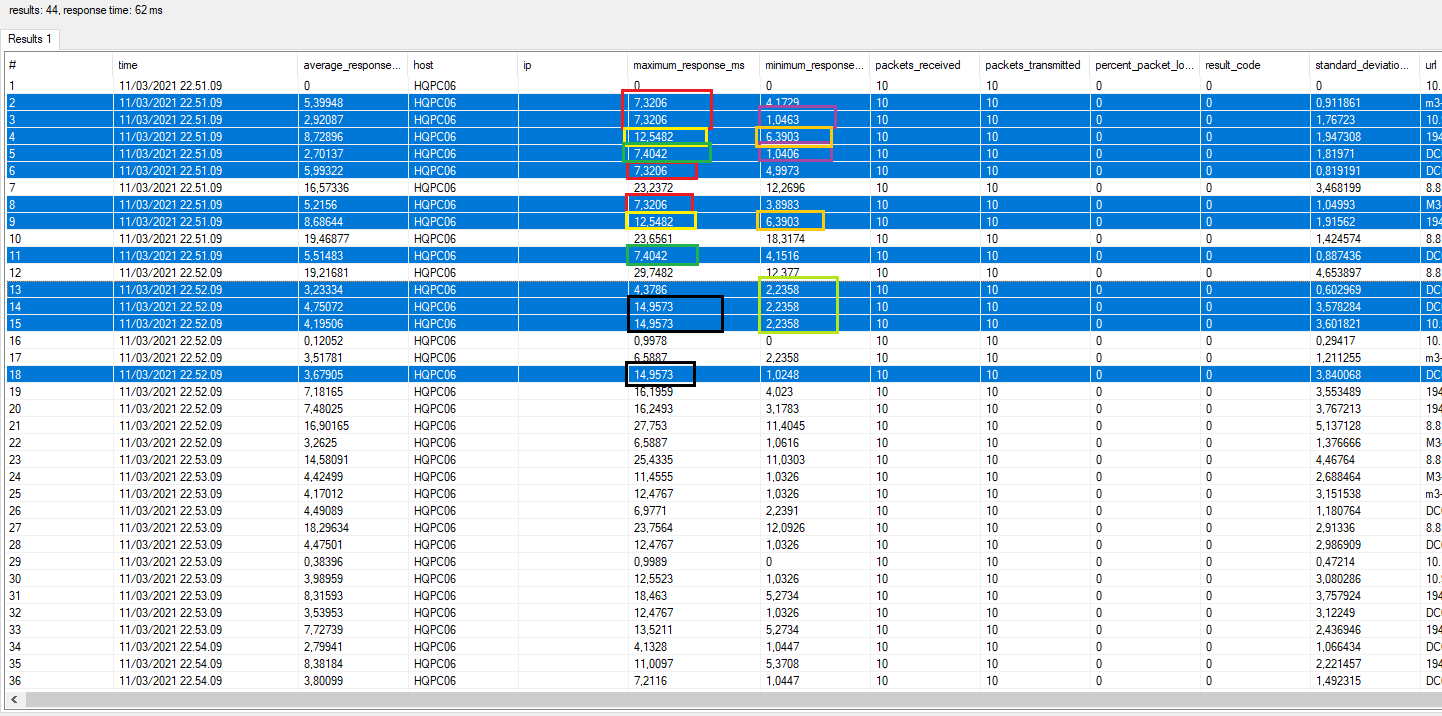Image resolution: width=1442 pixels, height=716 pixels.
Task: Select the average response cell 19,21681
Action: [x=353, y=273]
